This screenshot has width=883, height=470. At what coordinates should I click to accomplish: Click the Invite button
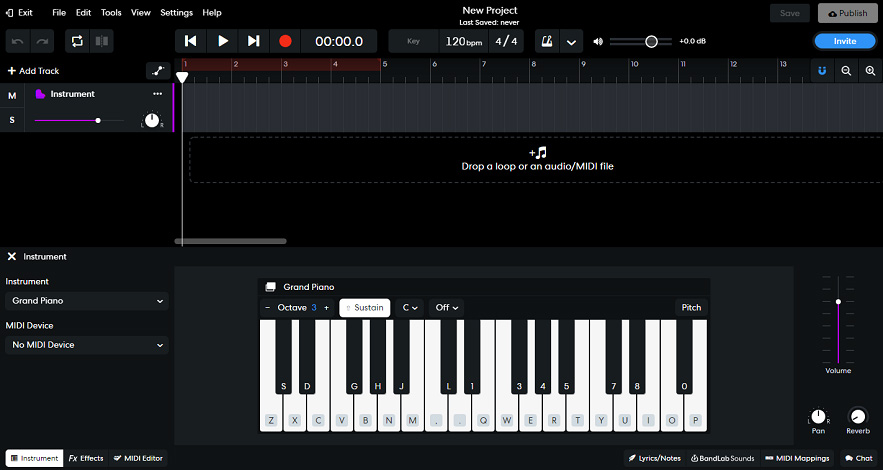(845, 41)
